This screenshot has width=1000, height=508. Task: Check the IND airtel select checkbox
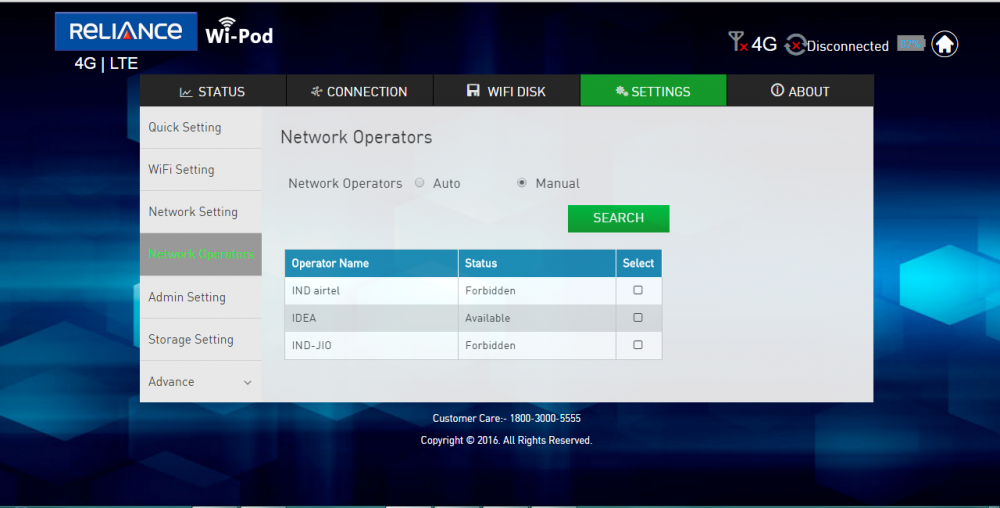(x=638, y=290)
